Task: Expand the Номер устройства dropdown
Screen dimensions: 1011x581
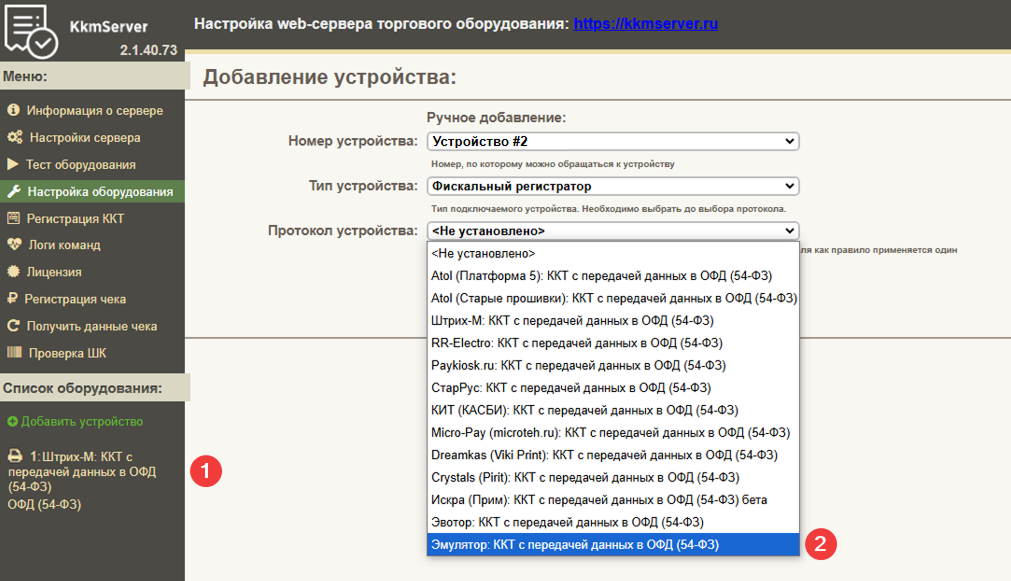Action: click(613, 141)
